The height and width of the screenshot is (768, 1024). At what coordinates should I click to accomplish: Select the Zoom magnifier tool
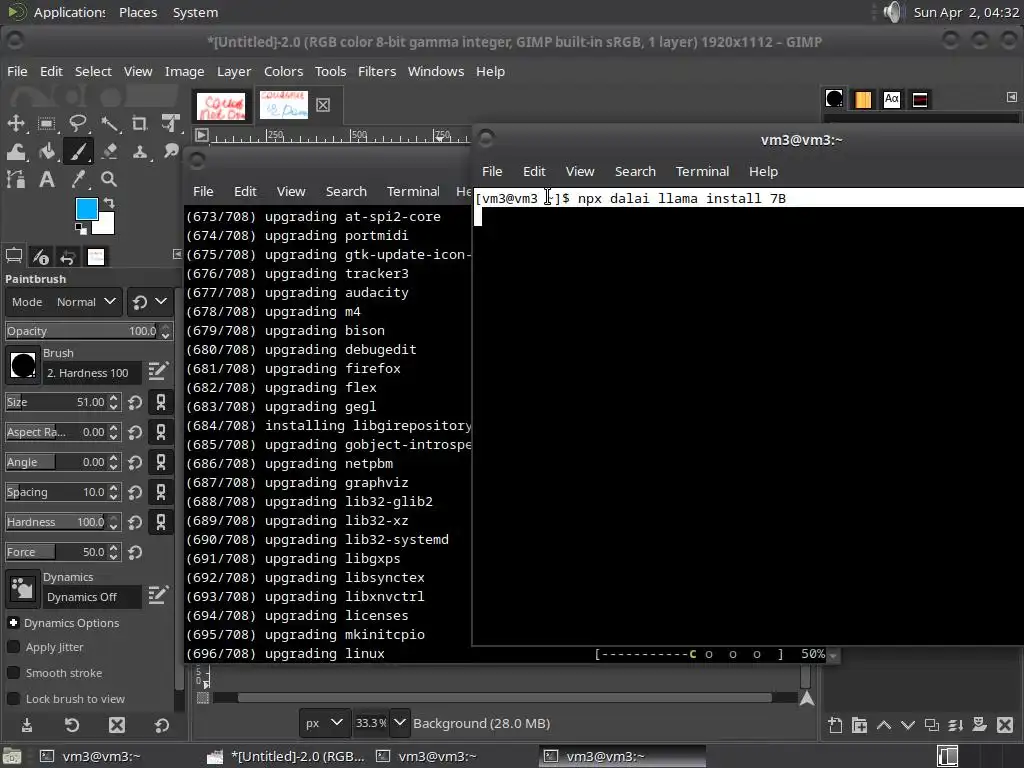(109, 179)
